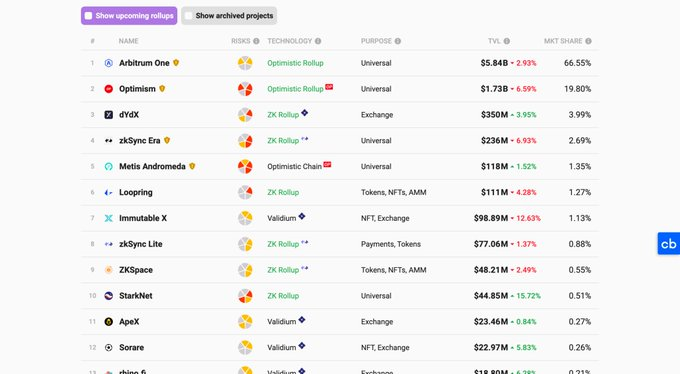Click the Arbitrum One logo icon
Image resolution: width=680 pixels, height=374 pixels.
pyautogui.click(x=109, y=63)
